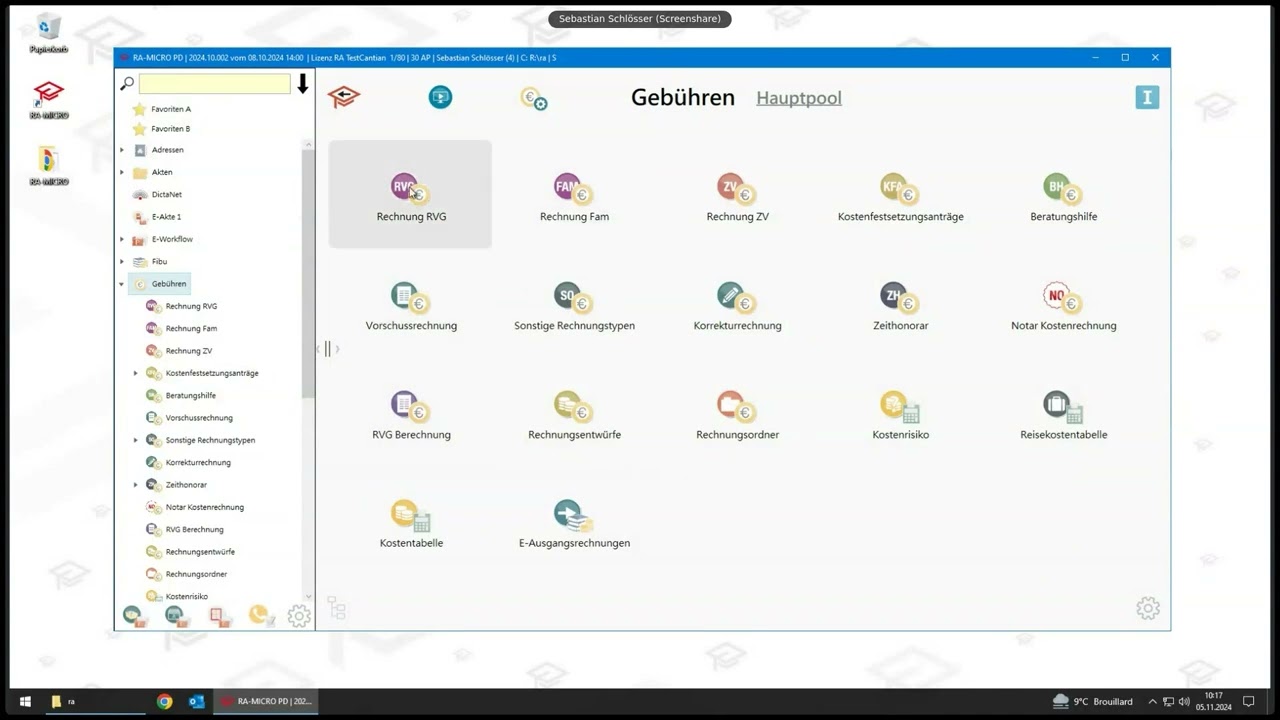Click the black down arrow next to search
Screen dimensions: 1280x720
[x=303, y=84]
